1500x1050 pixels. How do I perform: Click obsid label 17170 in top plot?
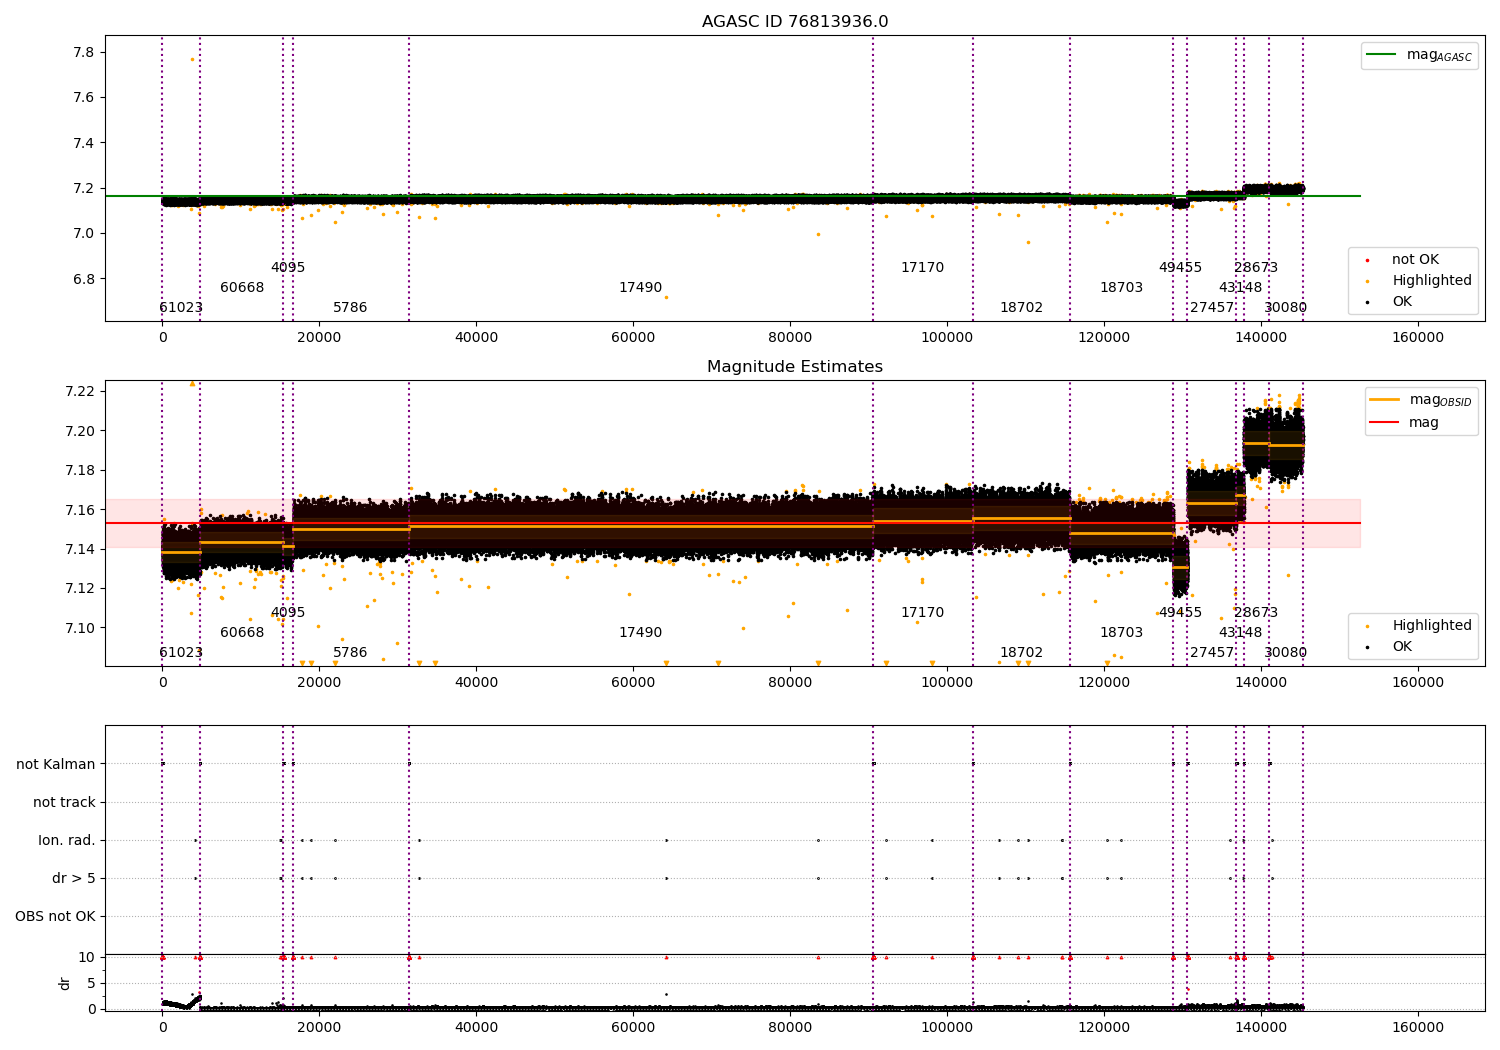[922, 268]
